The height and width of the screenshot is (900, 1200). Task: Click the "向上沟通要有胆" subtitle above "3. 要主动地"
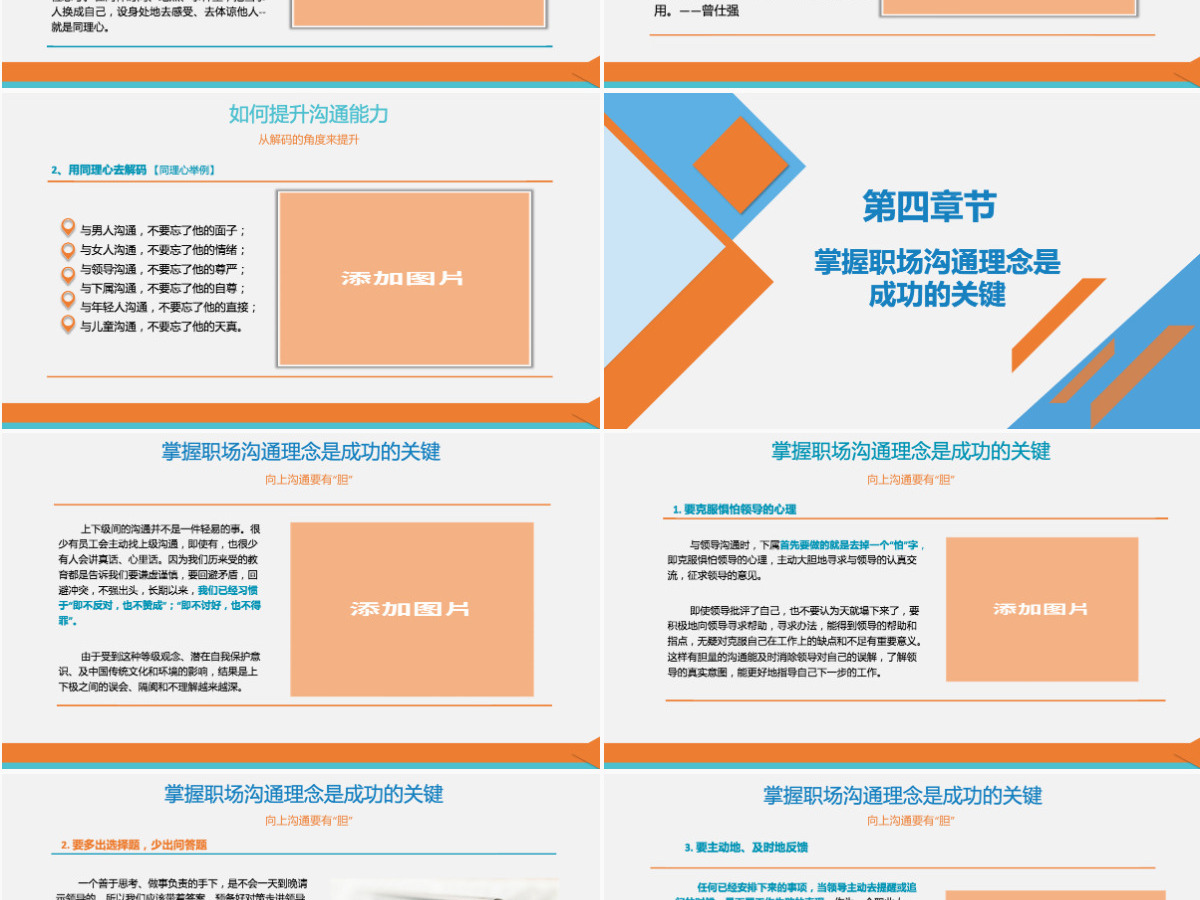(x=911, y=821)
